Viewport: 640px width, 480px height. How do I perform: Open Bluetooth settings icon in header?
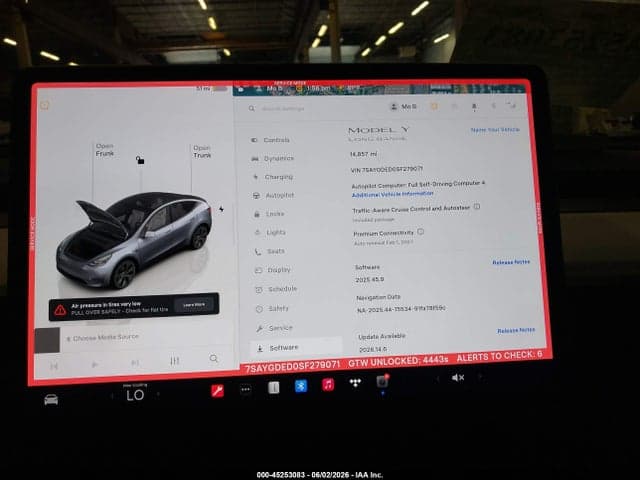pos(493,106)
